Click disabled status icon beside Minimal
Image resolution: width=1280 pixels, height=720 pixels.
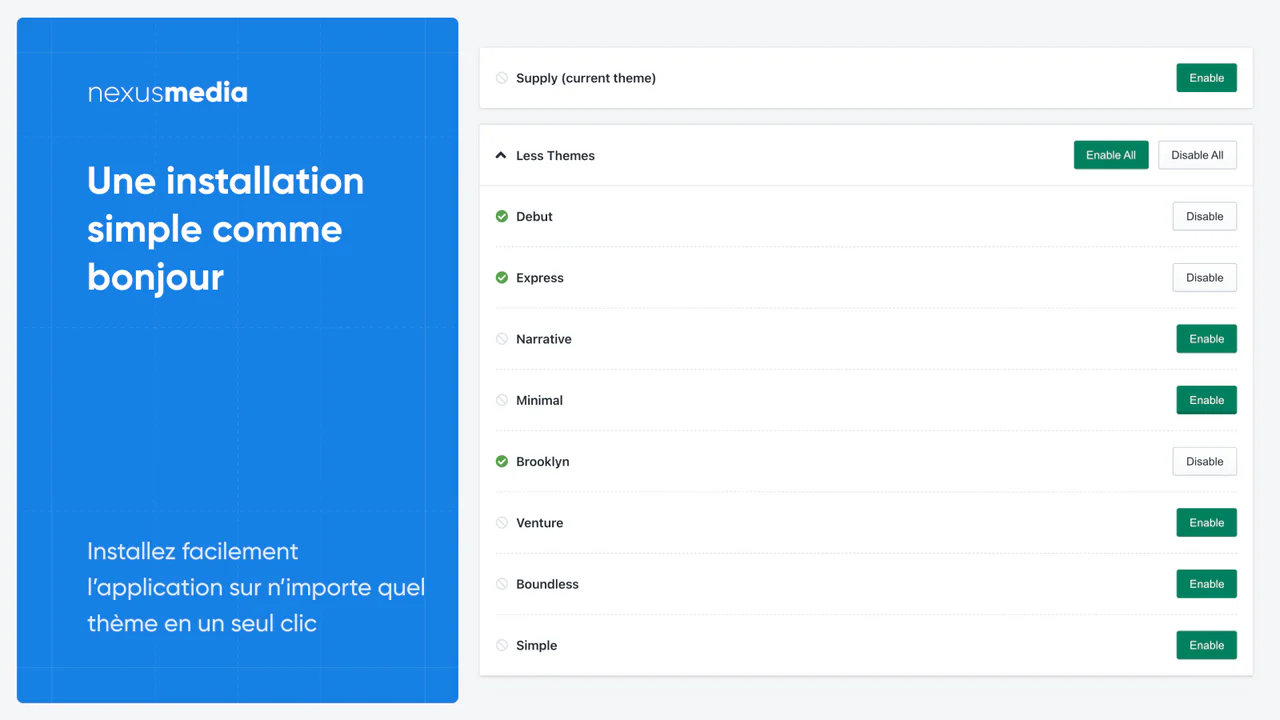click(502, 400)
